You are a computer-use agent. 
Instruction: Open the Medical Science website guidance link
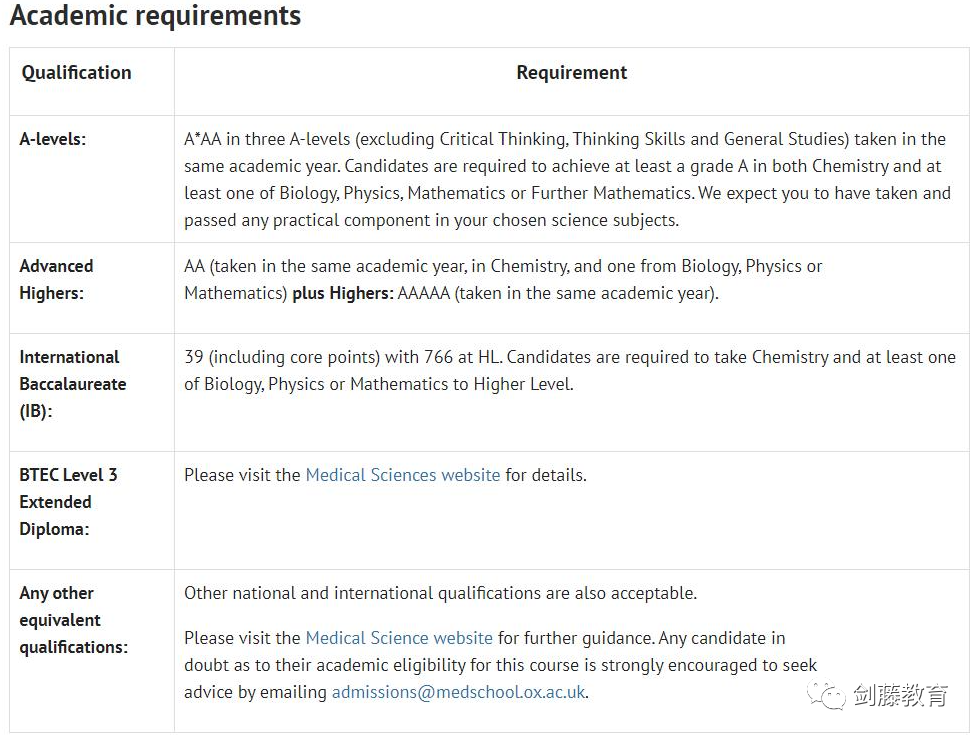[399, 638]
